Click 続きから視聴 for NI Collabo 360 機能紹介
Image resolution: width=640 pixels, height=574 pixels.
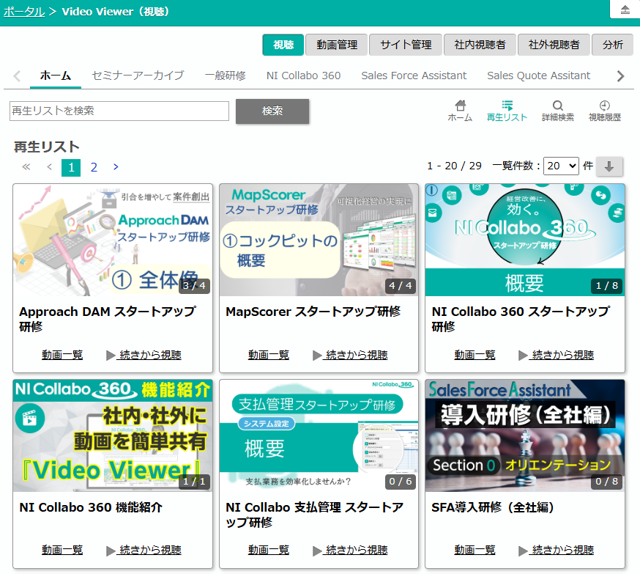point(144,550)
